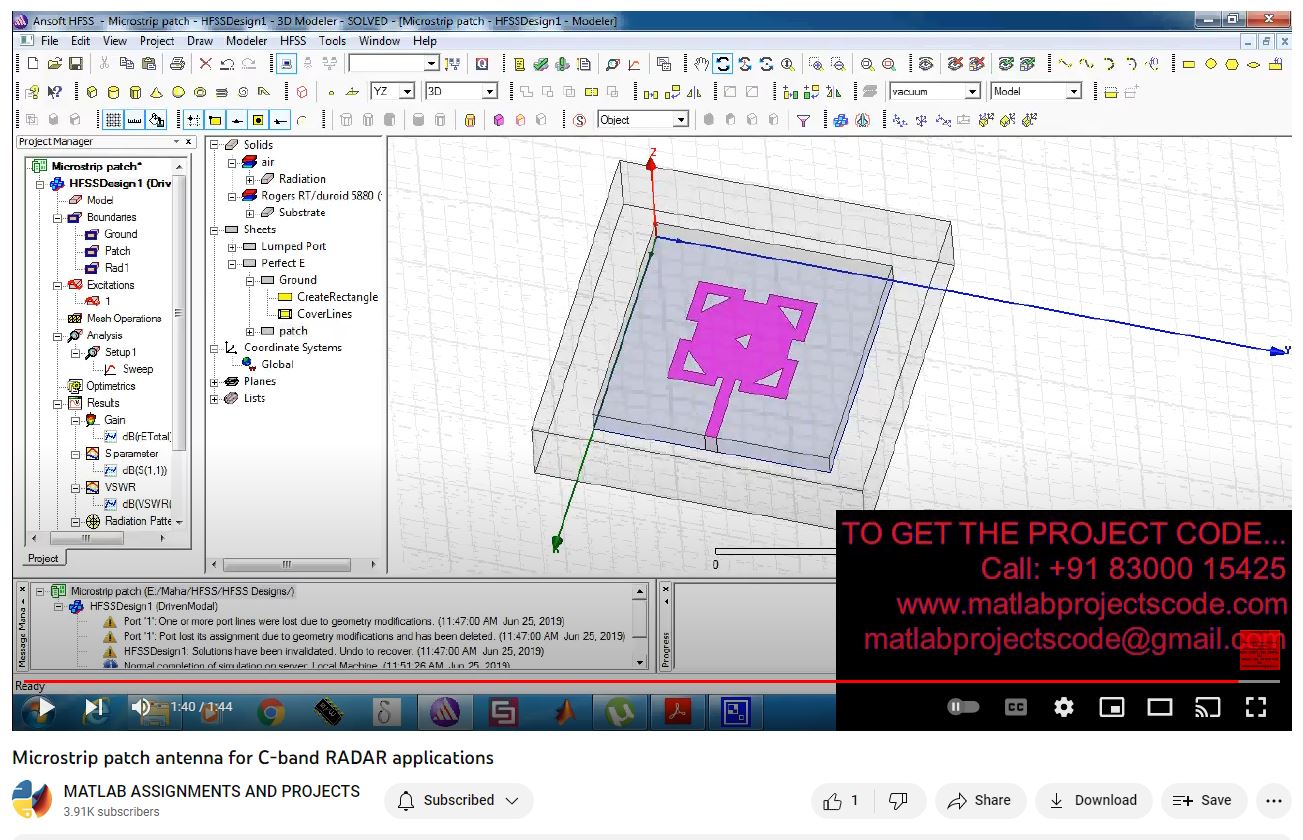The image size is (1303, 840).
Task: Open the HFSS menu
Action: pyautogui.click(x=293, y=41)
